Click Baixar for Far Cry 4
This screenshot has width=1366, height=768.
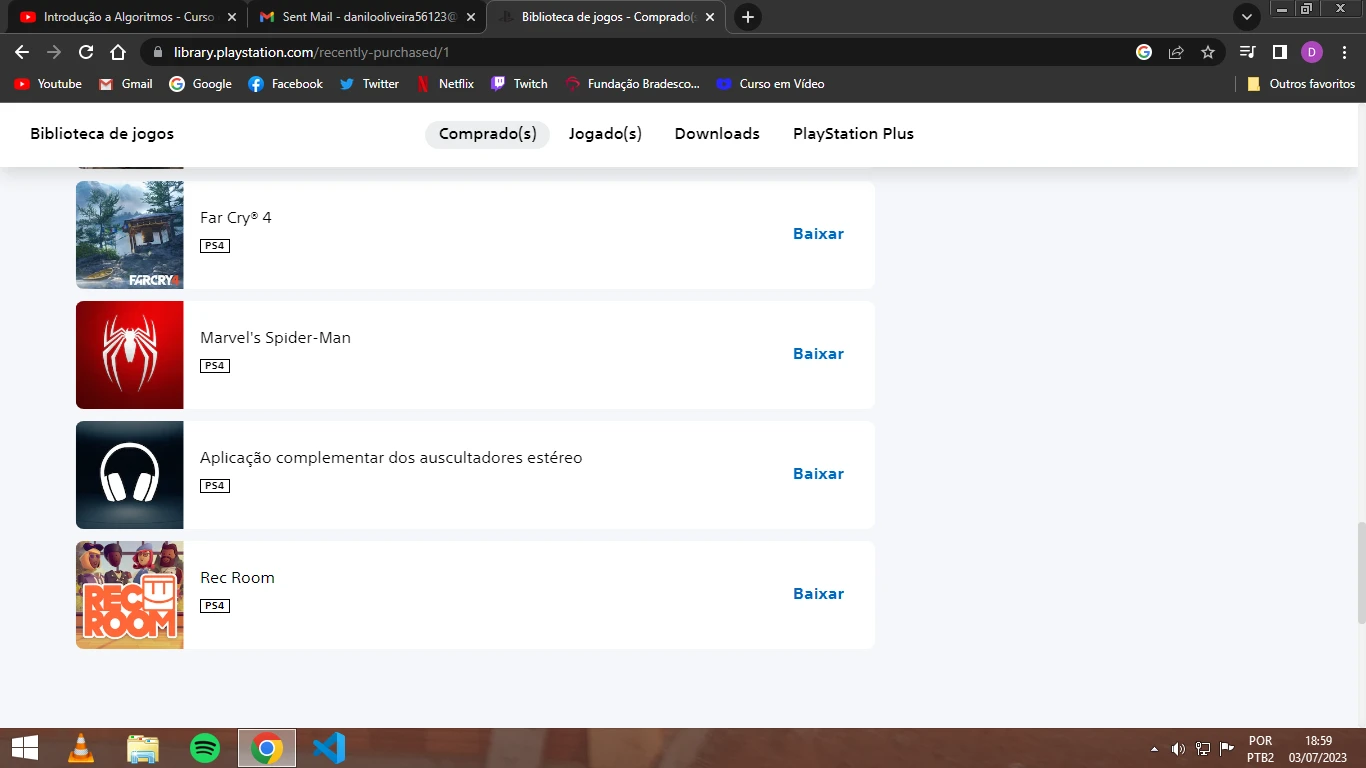click(818, 234)
